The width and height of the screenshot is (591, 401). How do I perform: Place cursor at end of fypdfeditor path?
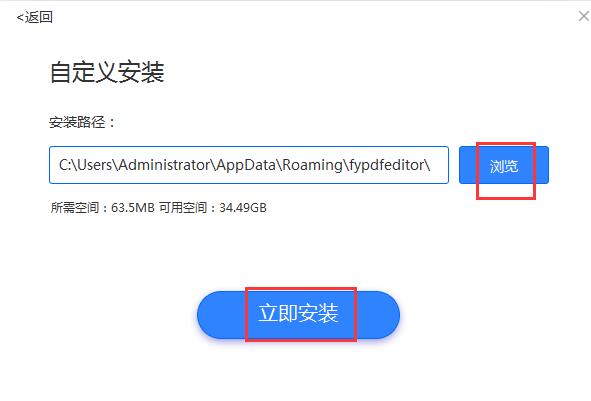coord(431,165)
